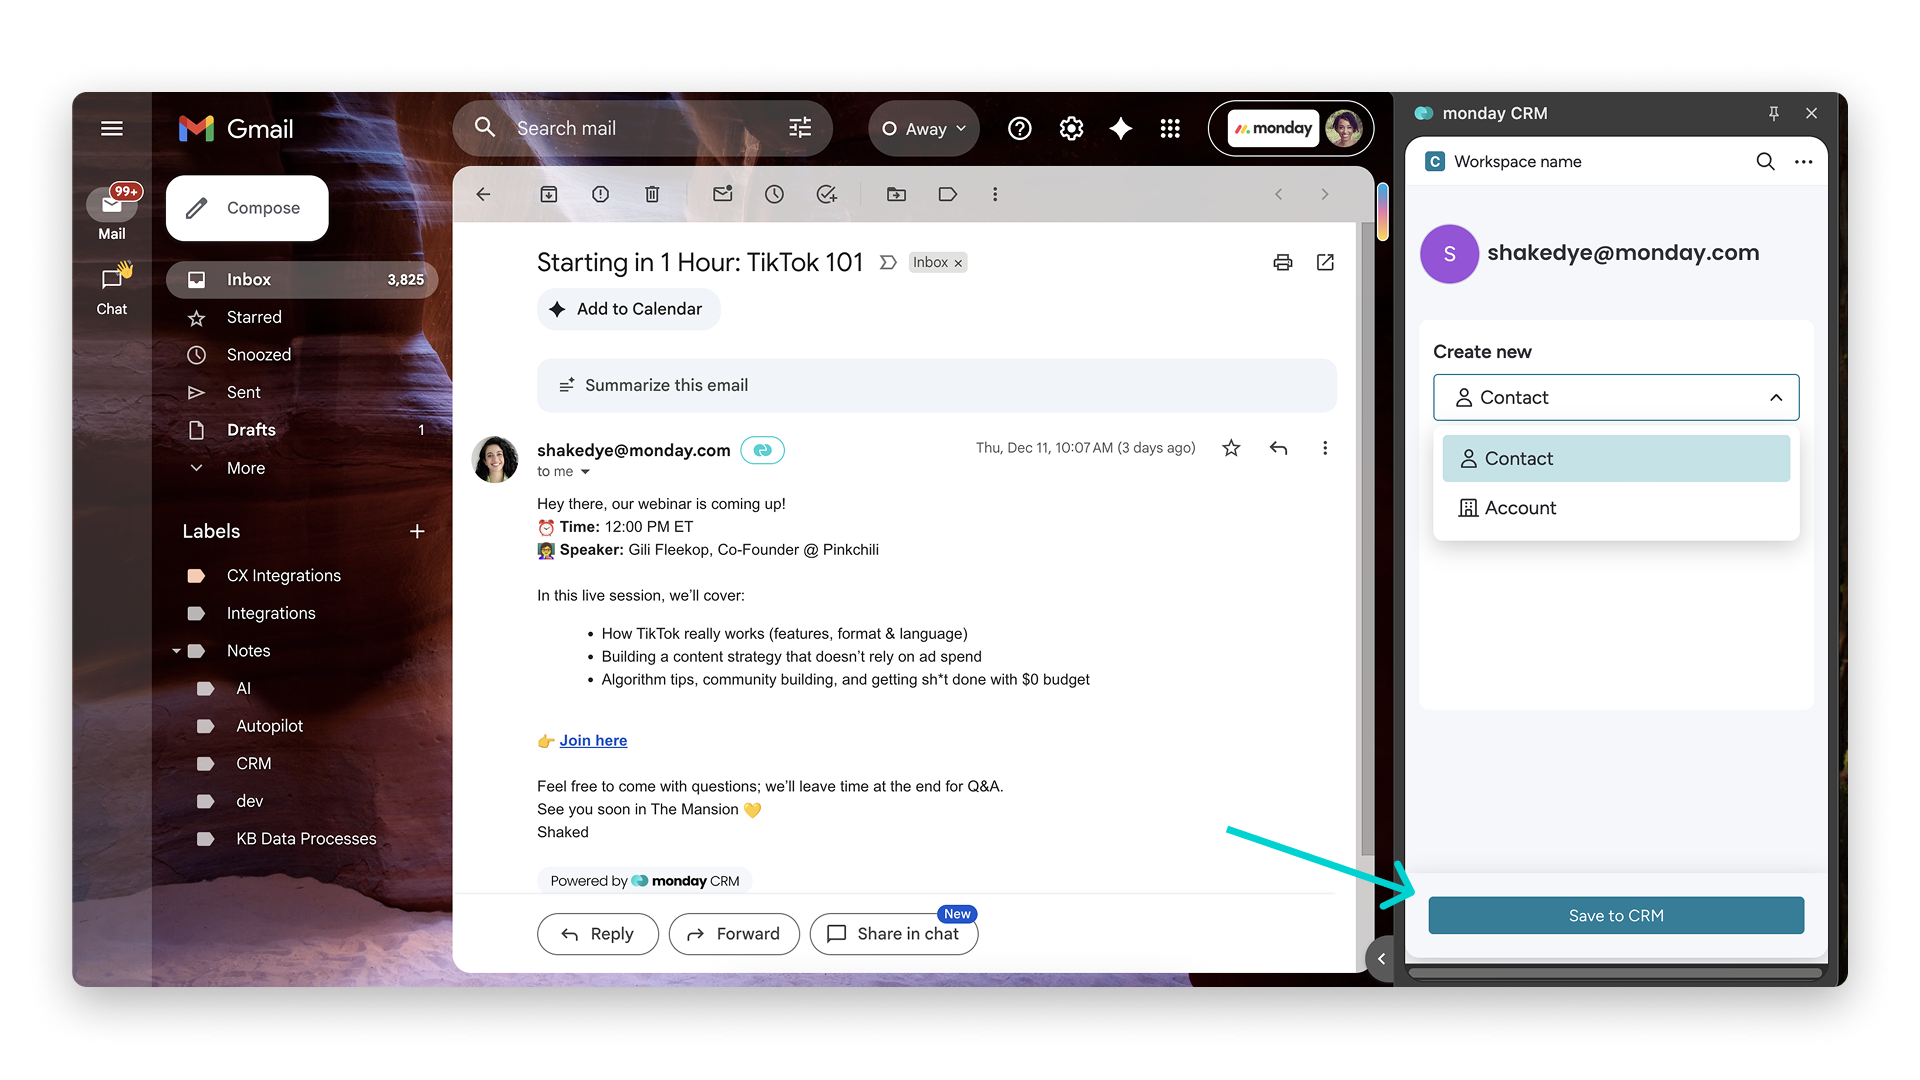Viewport: 1920px width, 1080px height.
Task: Open monday CRM panel more options
Action: pyautogui.click(x=1803, y=162)
